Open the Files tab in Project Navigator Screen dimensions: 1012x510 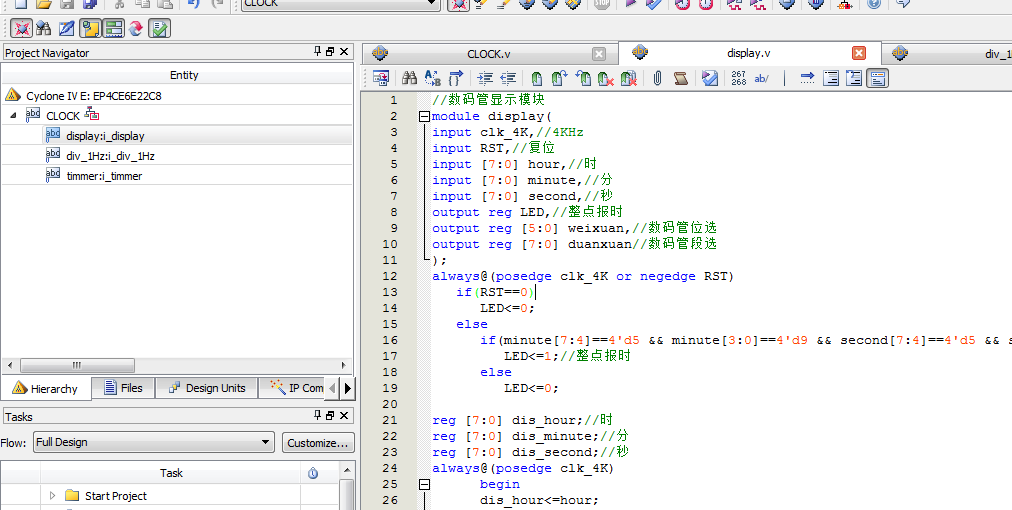(123, 388)
